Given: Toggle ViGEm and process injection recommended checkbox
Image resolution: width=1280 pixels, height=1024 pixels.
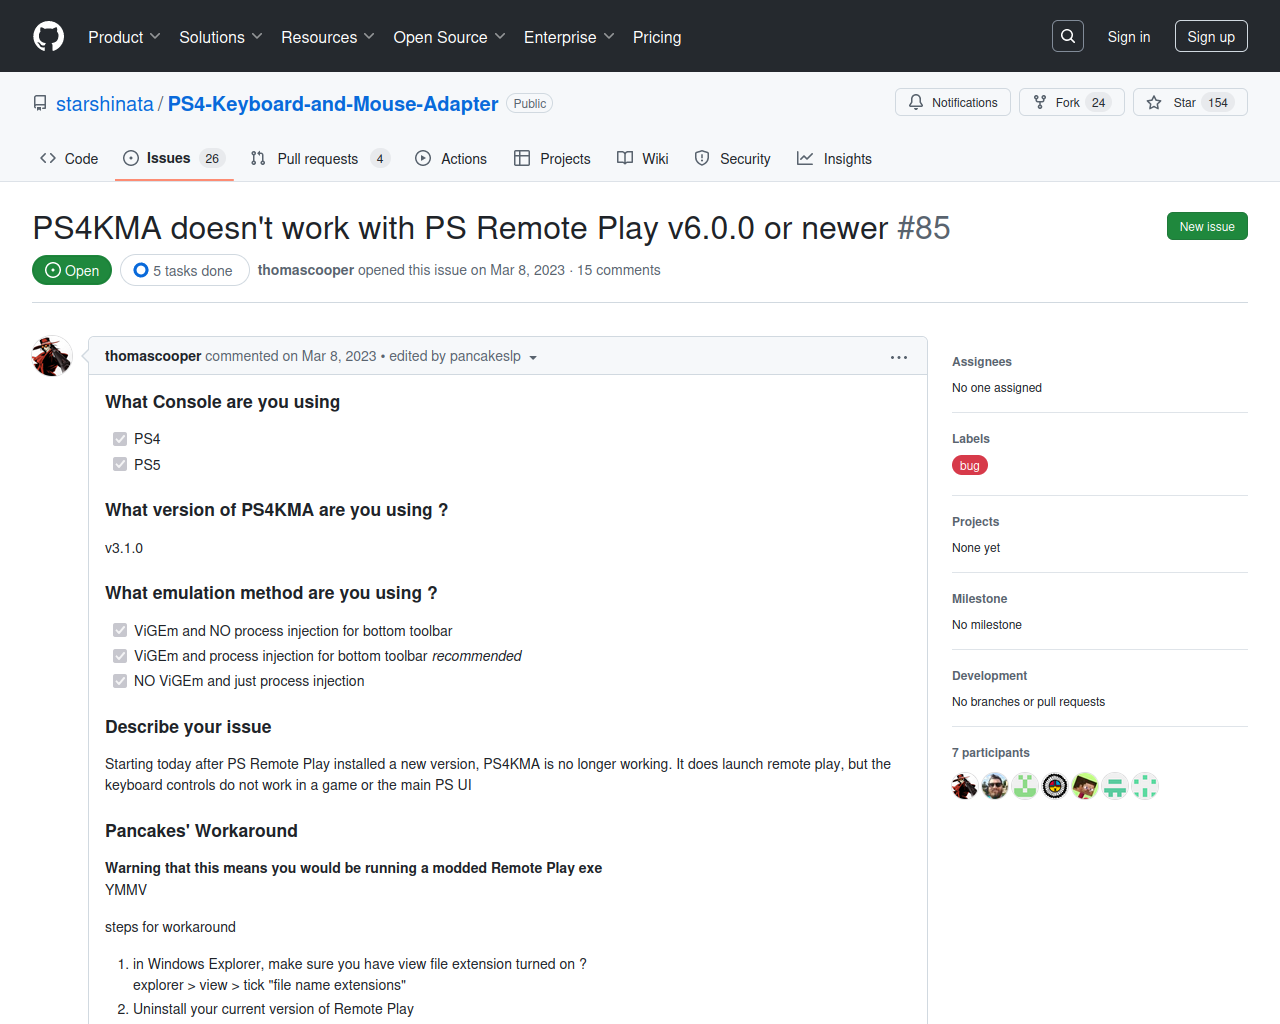Looking at the screenshot, I should point(120,656).
